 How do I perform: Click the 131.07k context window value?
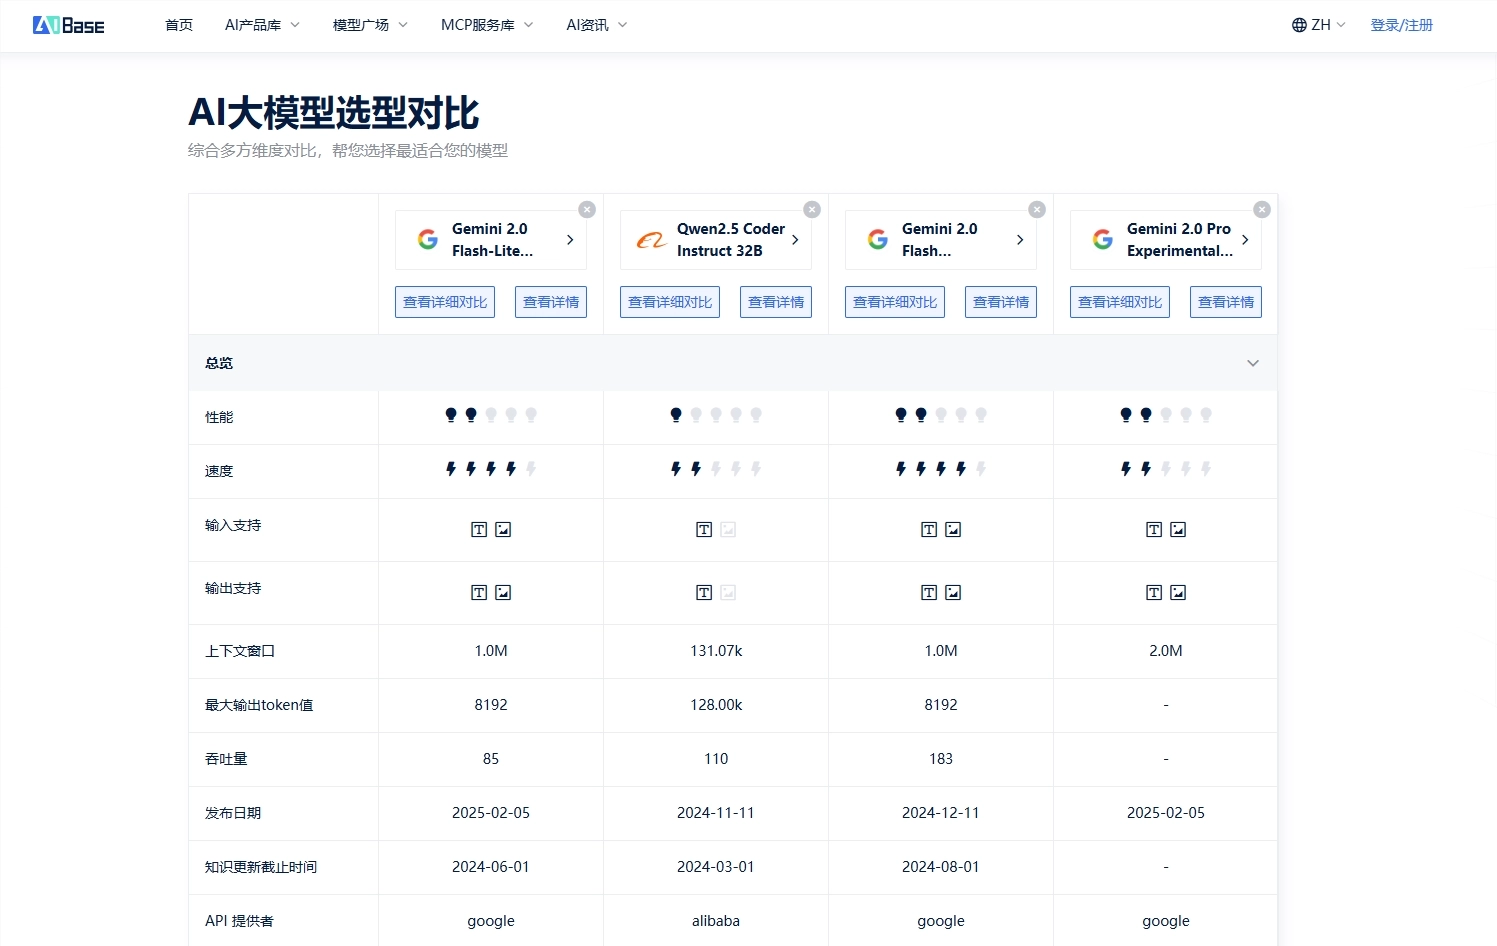point(716,651)
